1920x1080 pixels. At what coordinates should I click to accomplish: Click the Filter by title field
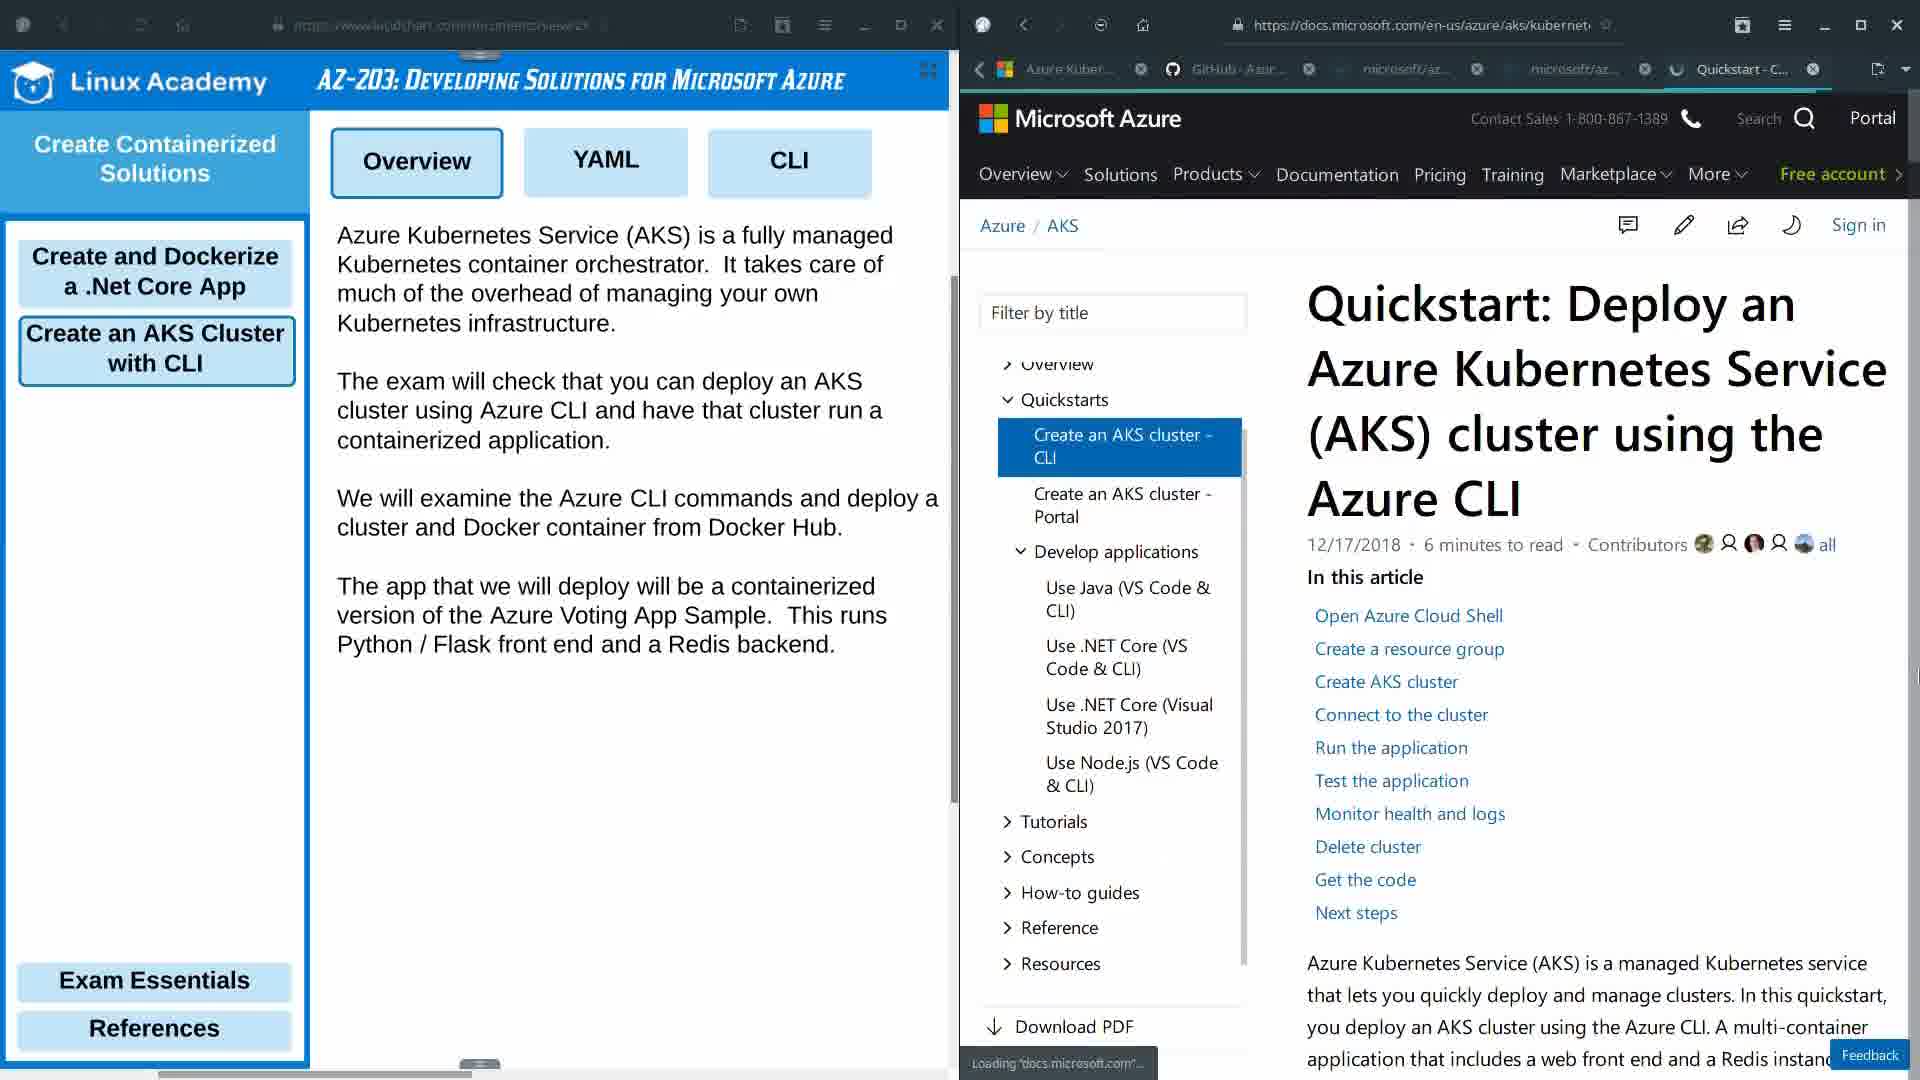(1112, 313)
